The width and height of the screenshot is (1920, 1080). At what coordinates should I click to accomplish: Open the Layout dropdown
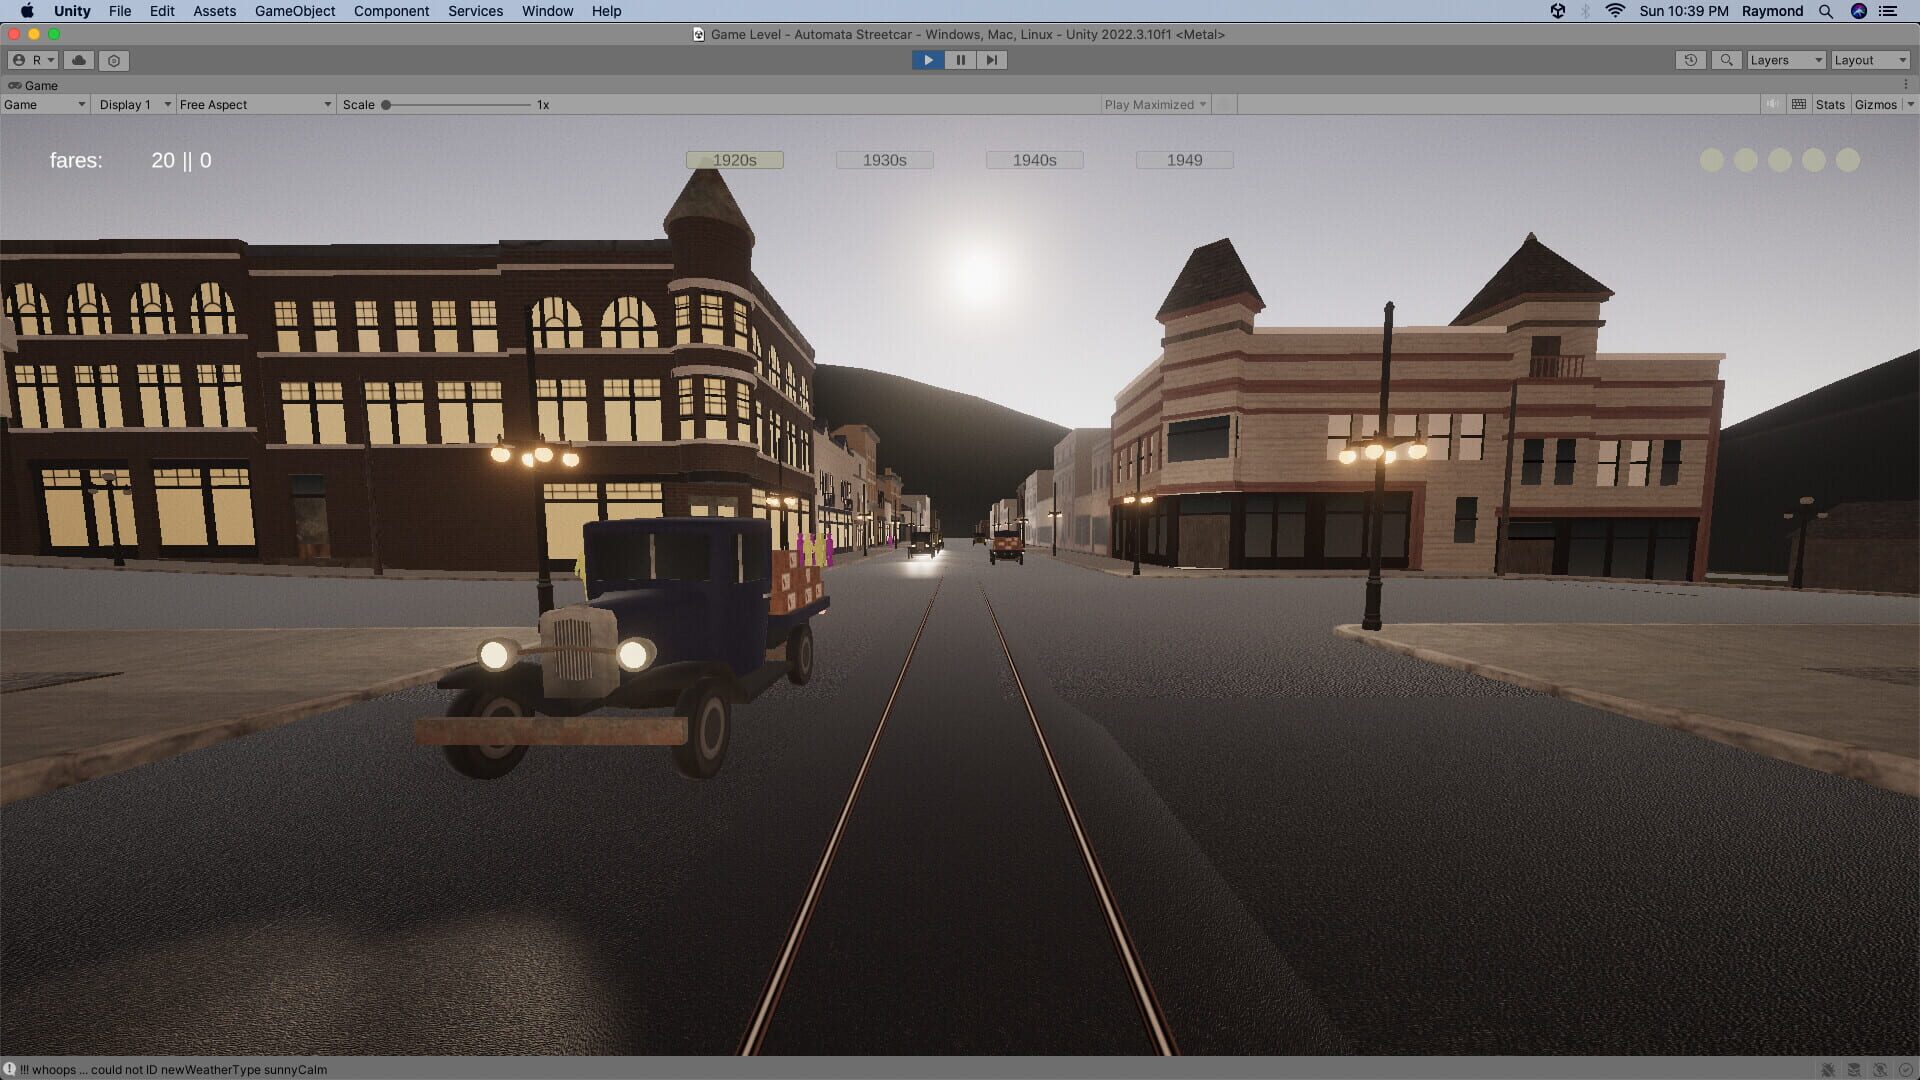coord(1868,60)
